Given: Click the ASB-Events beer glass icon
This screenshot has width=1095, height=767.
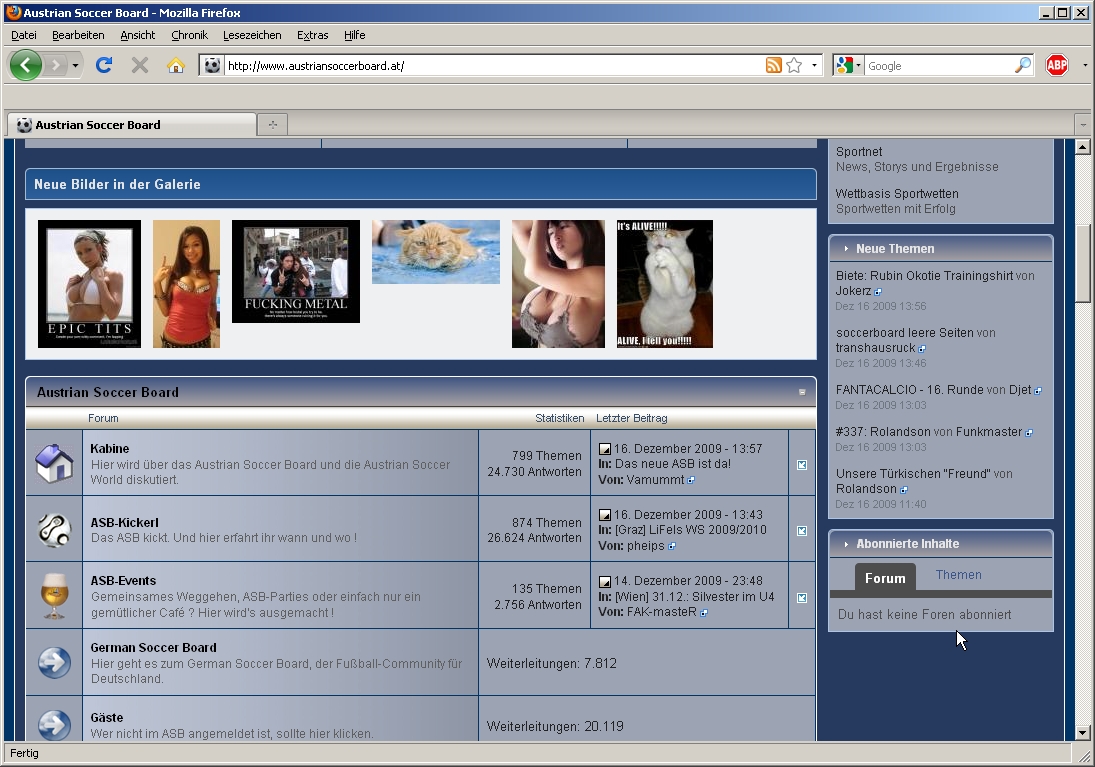Looking at the screenshot, I should pyautogui.click(x=54, y=595).
